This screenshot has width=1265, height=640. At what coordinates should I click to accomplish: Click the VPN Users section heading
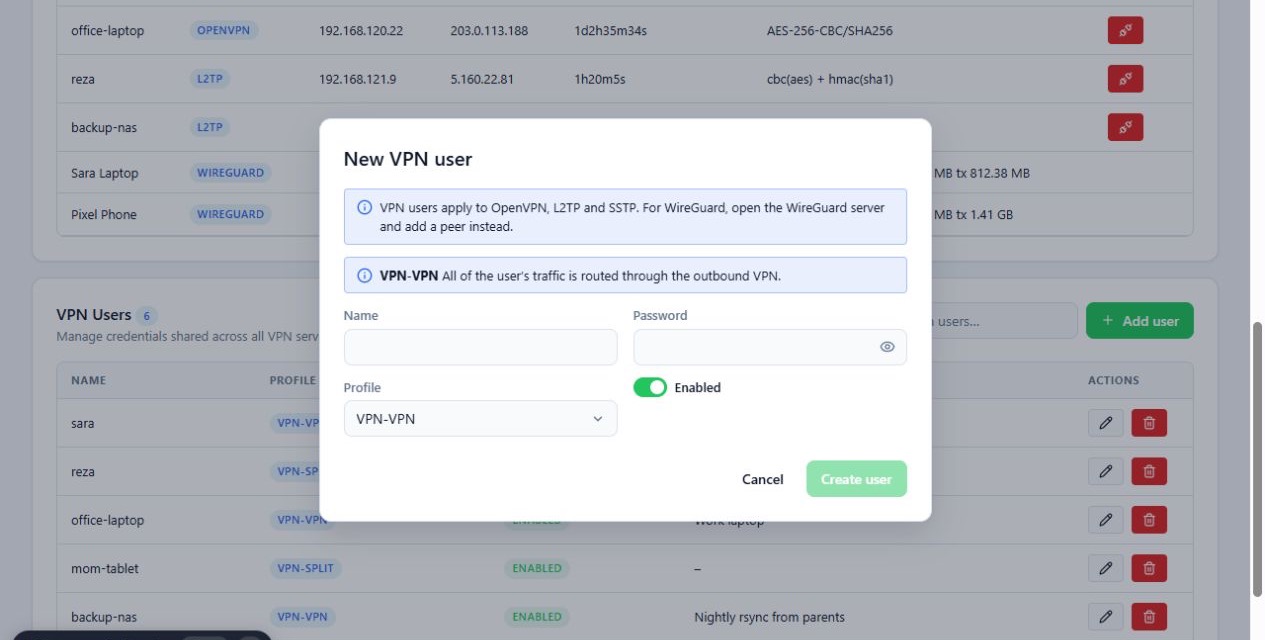(94, 314)
